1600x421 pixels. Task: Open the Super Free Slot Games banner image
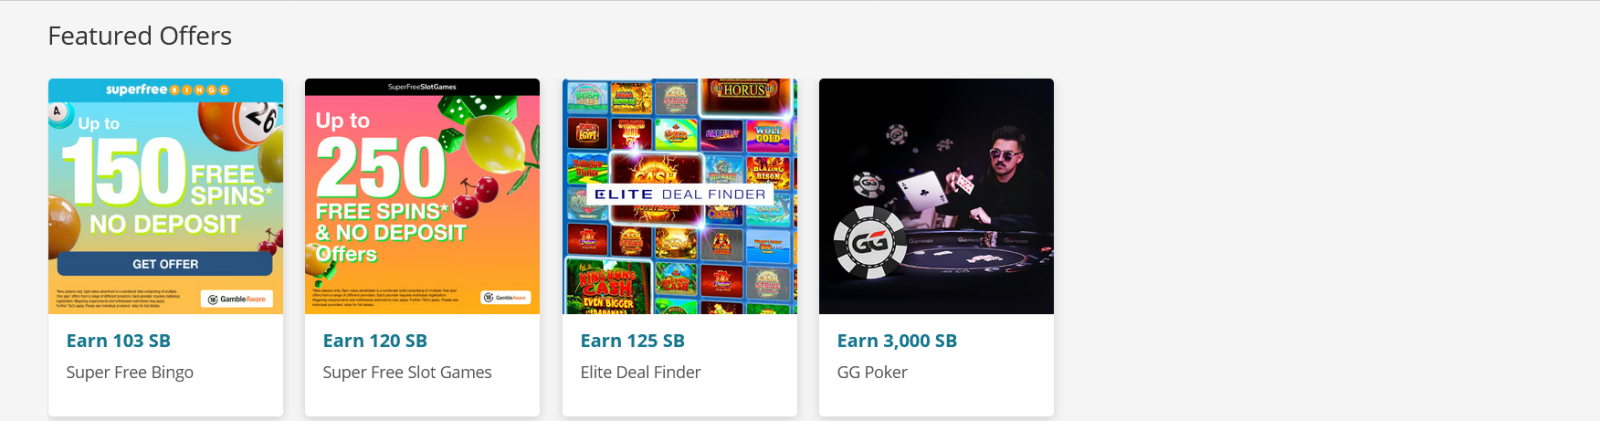[422, 196]
